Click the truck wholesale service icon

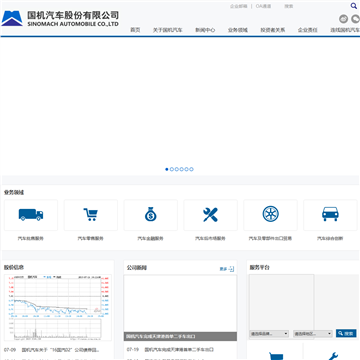[x=31, y=214]
